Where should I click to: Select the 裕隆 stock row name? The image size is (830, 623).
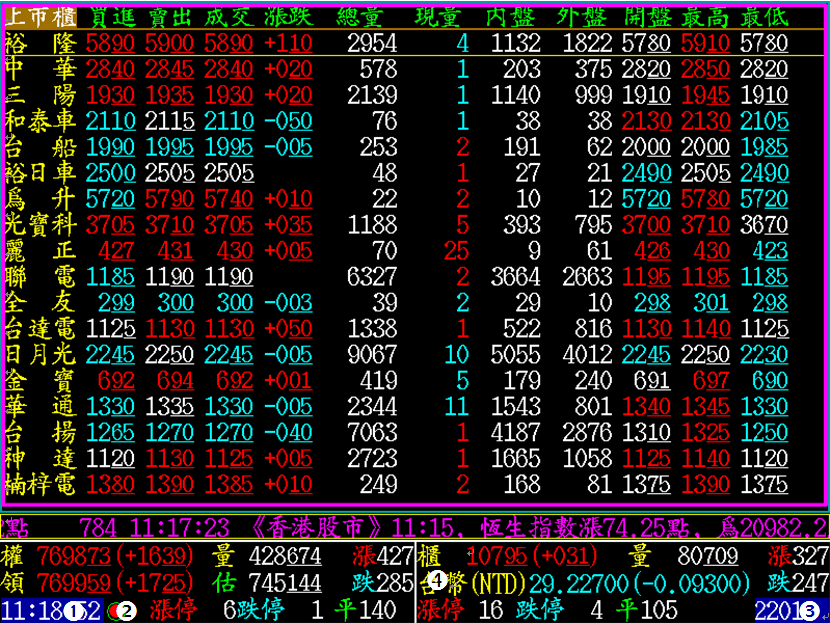click(x=40, y=43)
